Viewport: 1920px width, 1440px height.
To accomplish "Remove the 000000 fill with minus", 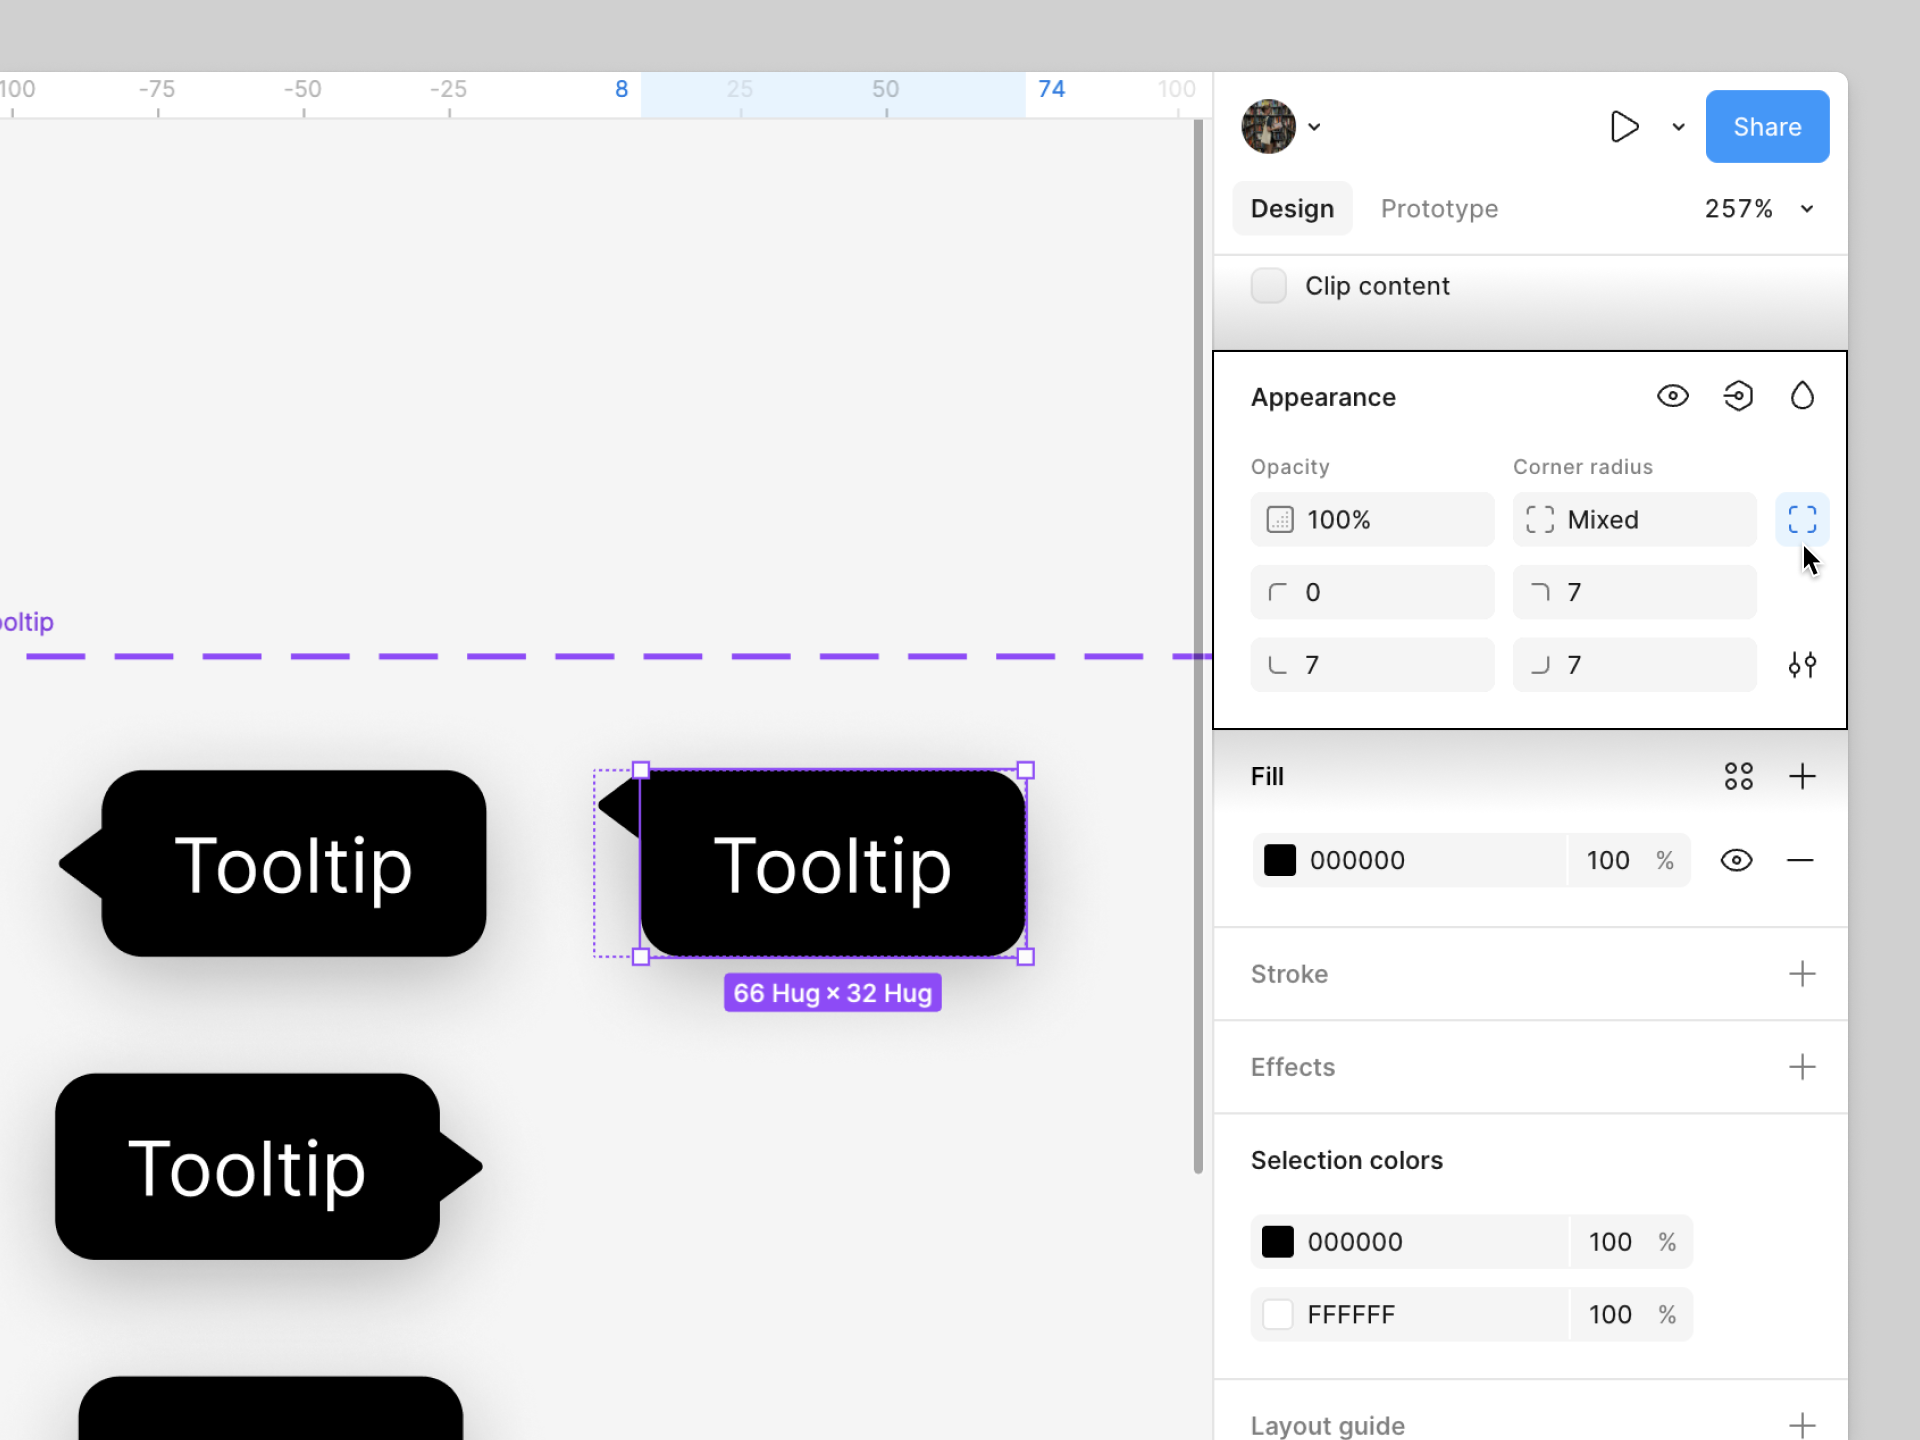I will 1800,860.
